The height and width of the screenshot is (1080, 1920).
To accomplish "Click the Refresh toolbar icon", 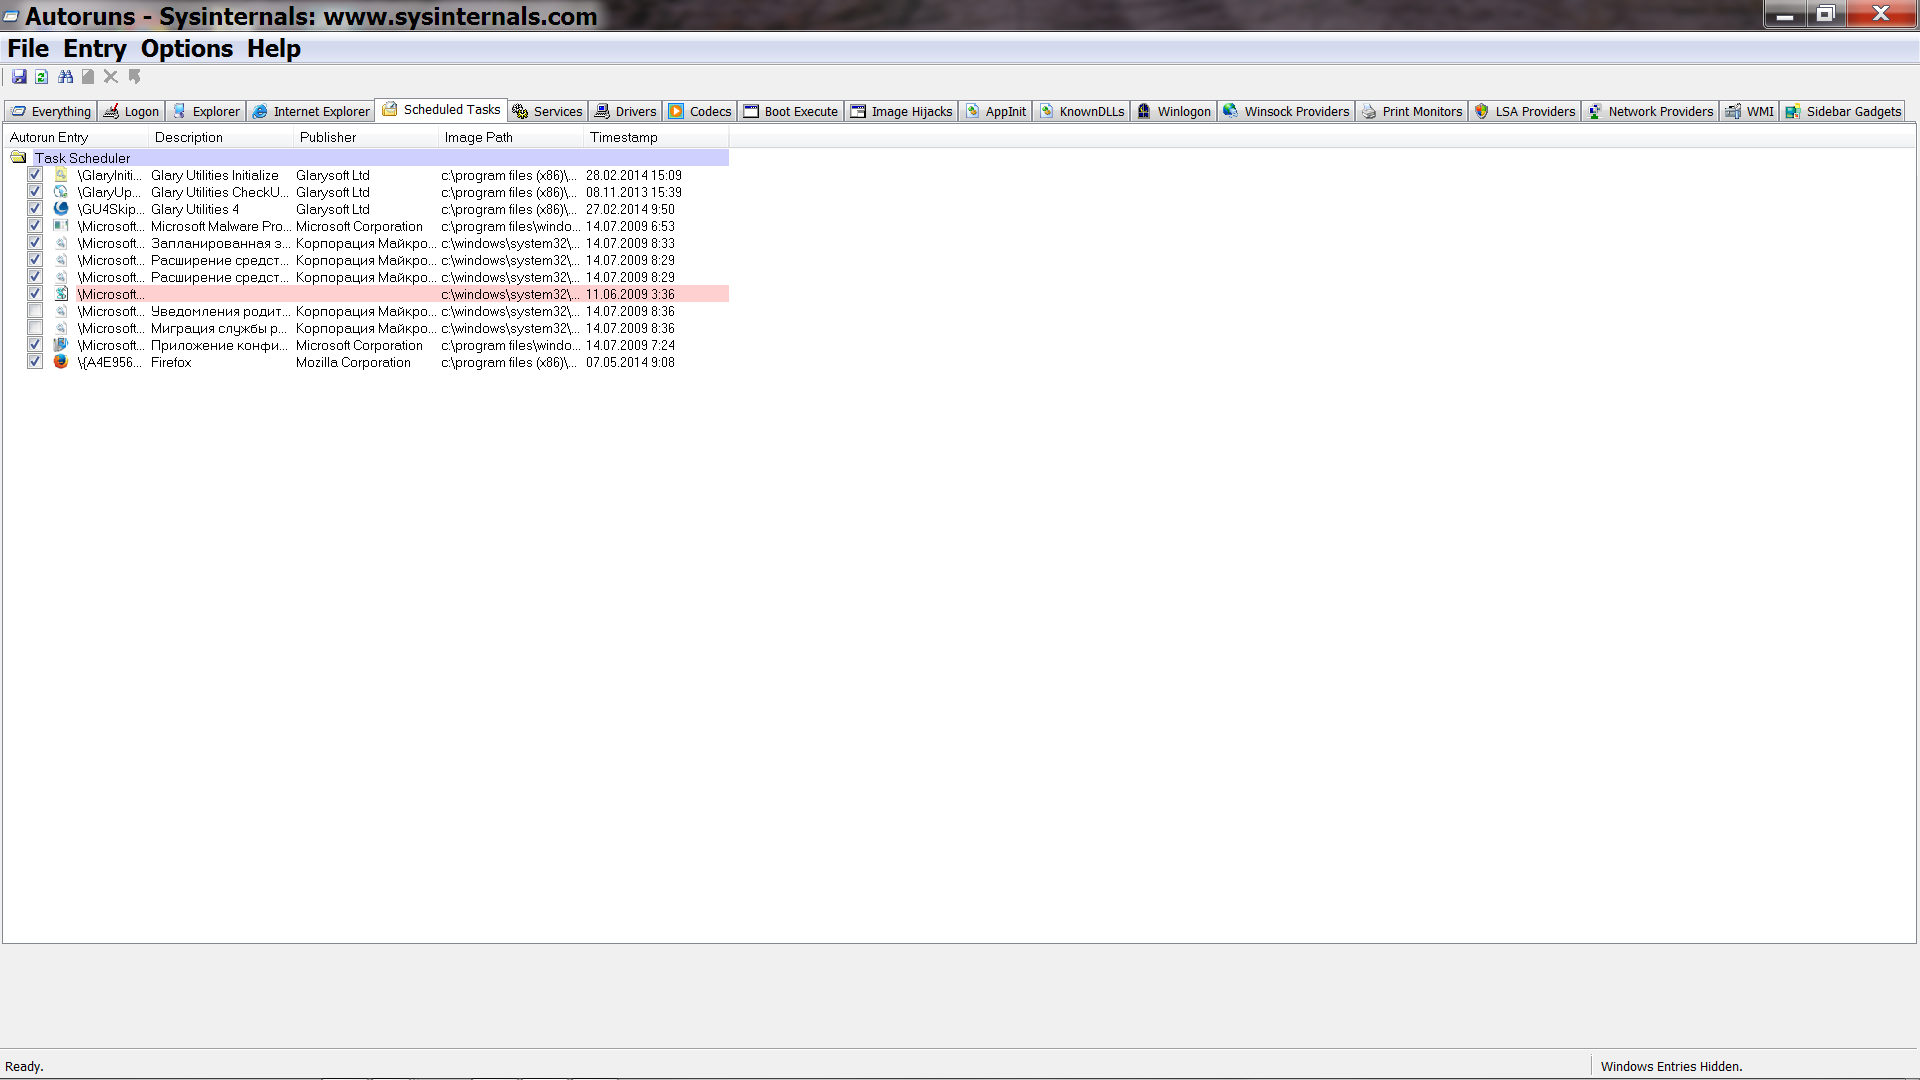I will [42, 77].
